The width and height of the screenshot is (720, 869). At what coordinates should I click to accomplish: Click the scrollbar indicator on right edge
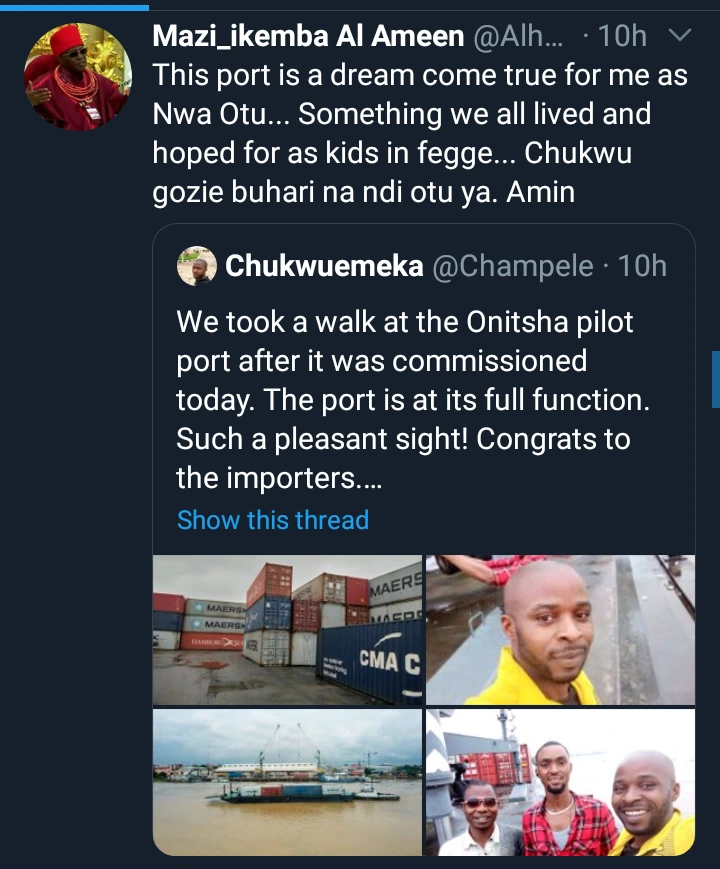[716, 380]
